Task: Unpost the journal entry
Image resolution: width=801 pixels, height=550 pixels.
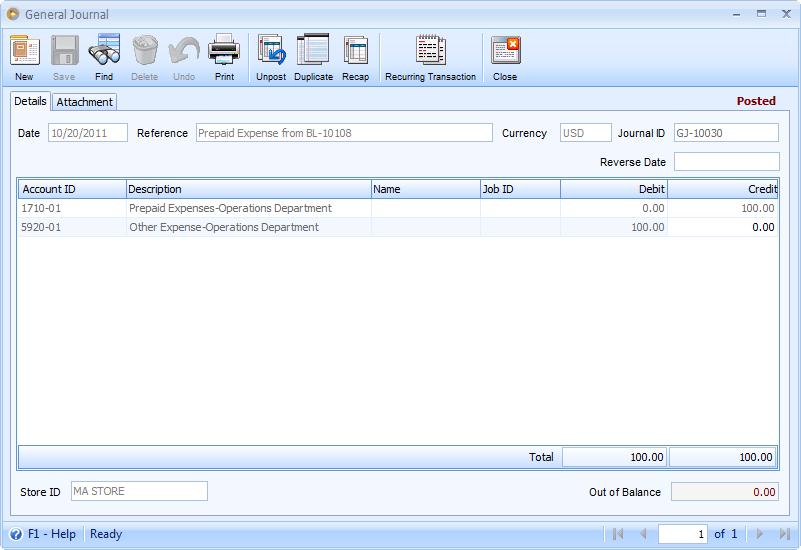Action: click(x=271, y=50)
